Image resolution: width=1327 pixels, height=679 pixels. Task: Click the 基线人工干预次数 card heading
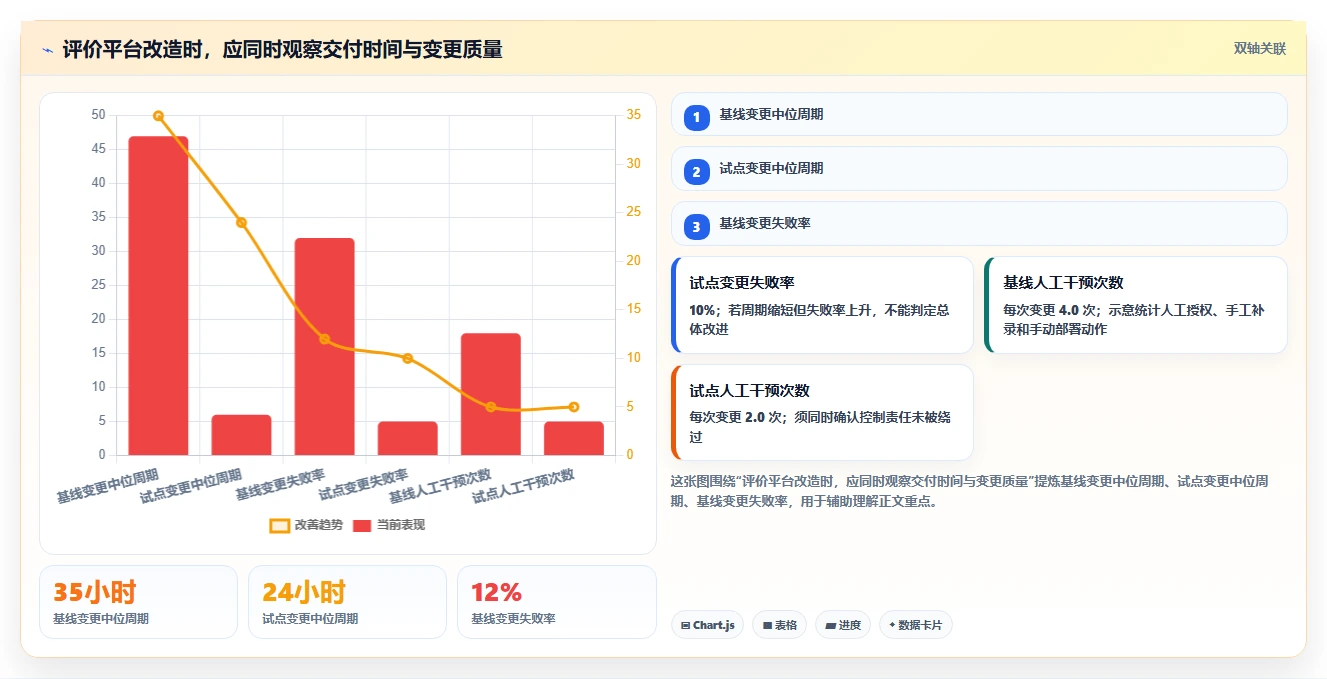pyautogui.click(x=1064, y=283)
